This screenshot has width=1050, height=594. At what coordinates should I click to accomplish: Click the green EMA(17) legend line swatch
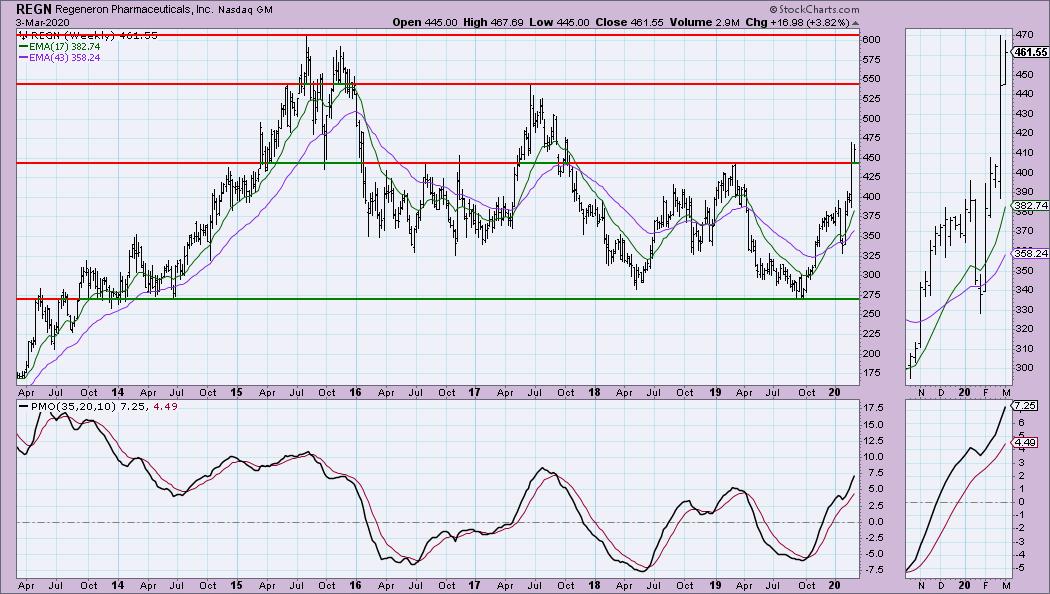tap(23, 47)
